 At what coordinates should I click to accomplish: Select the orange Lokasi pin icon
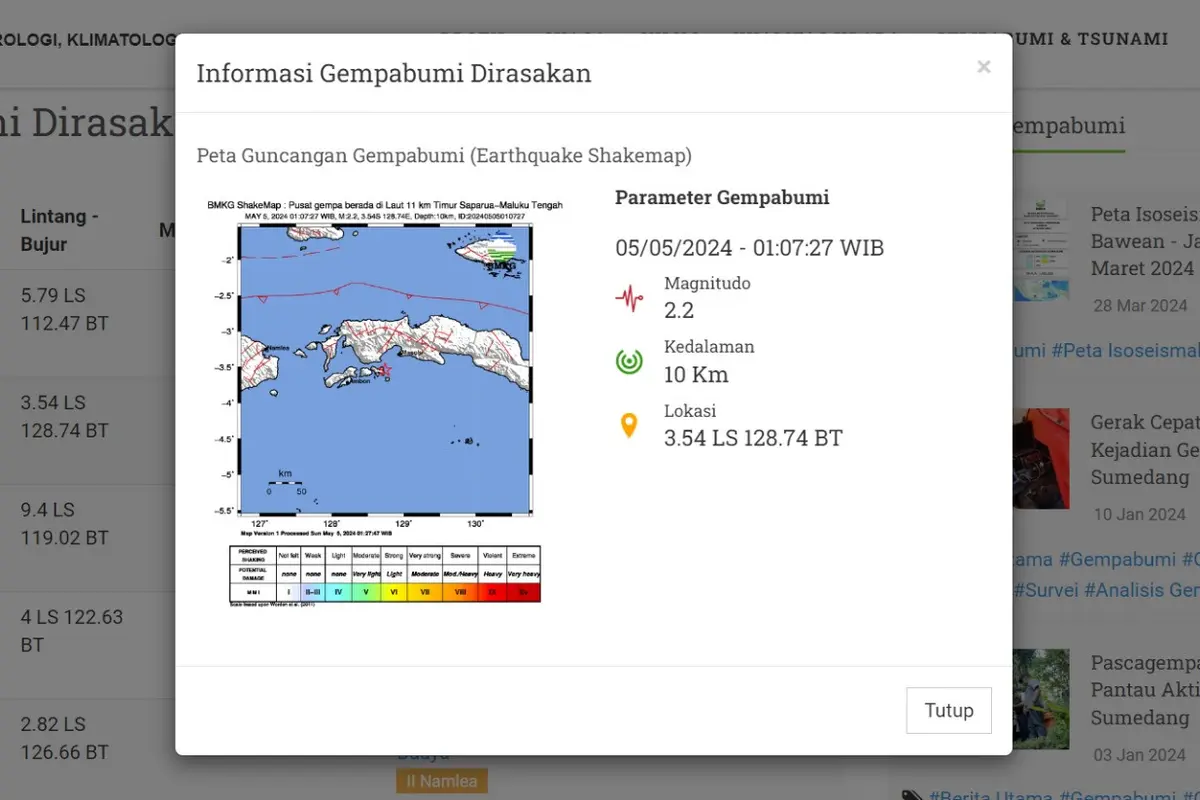pyautogui.click(x=629, y=425)
